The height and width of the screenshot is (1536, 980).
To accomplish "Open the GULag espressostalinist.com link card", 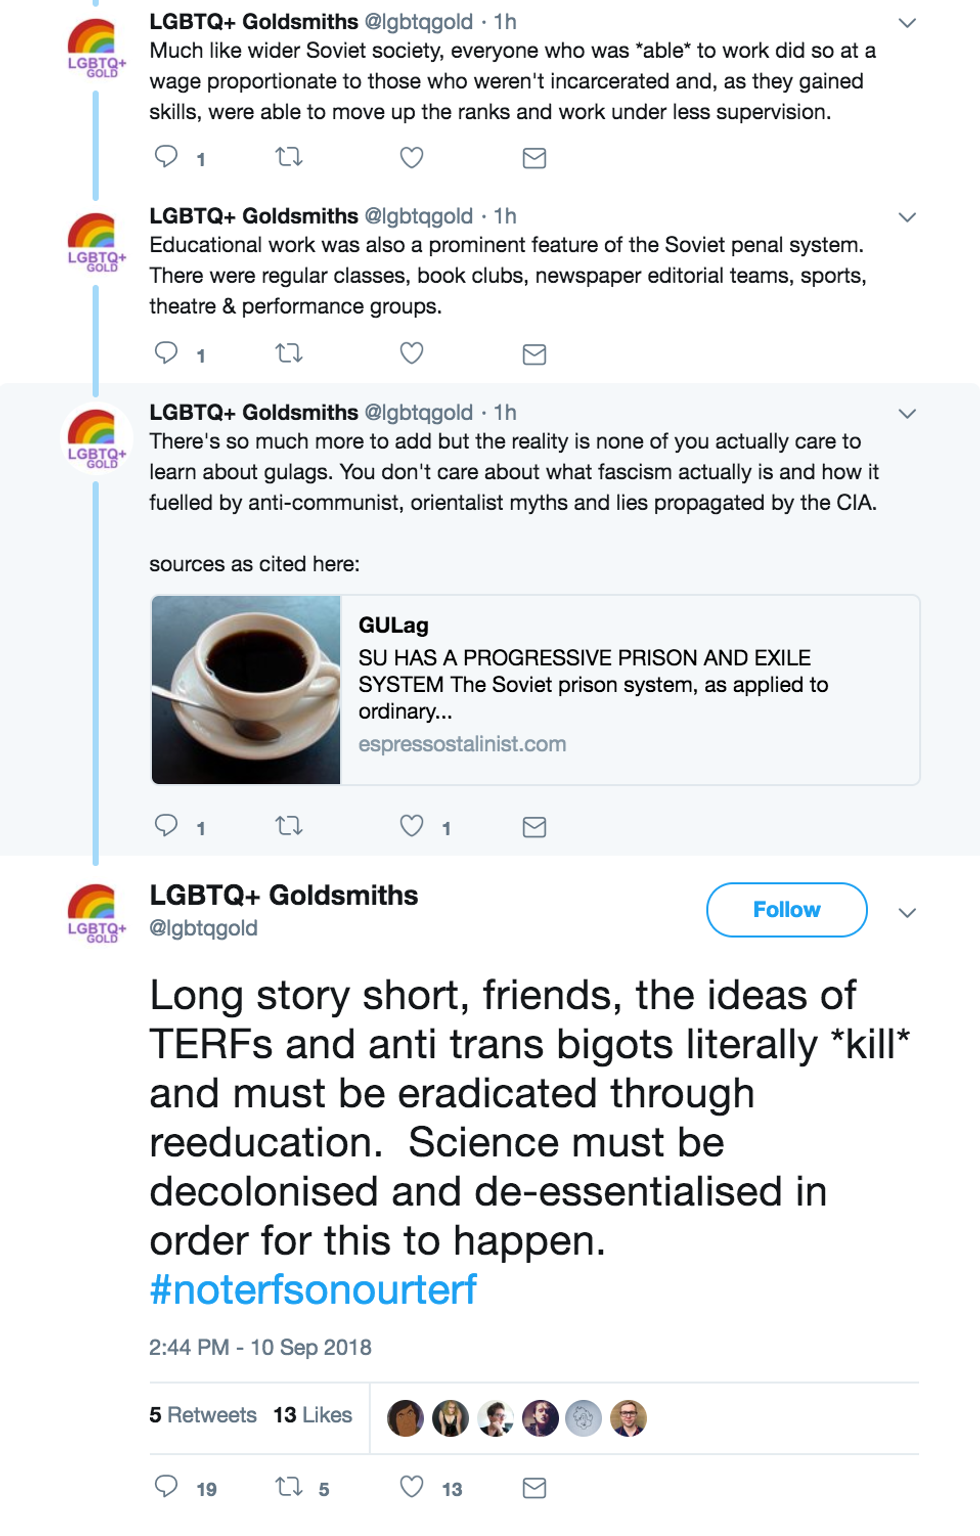I will click(535, 690).
